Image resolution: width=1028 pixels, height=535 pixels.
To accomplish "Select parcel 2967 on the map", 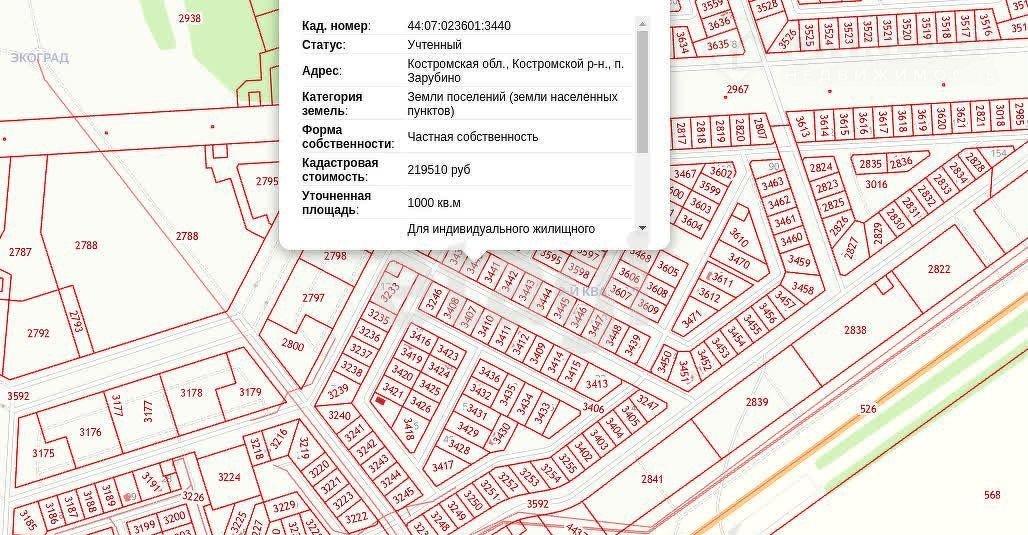I will (737, 90).
